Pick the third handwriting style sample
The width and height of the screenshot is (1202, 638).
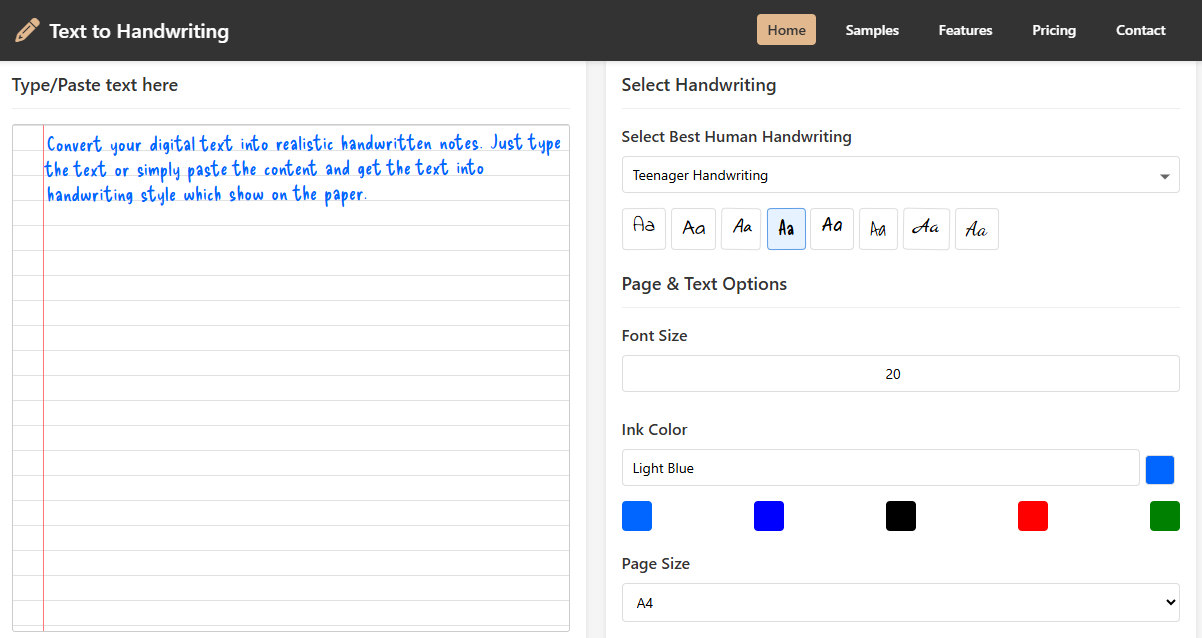(x=741, y=229)
